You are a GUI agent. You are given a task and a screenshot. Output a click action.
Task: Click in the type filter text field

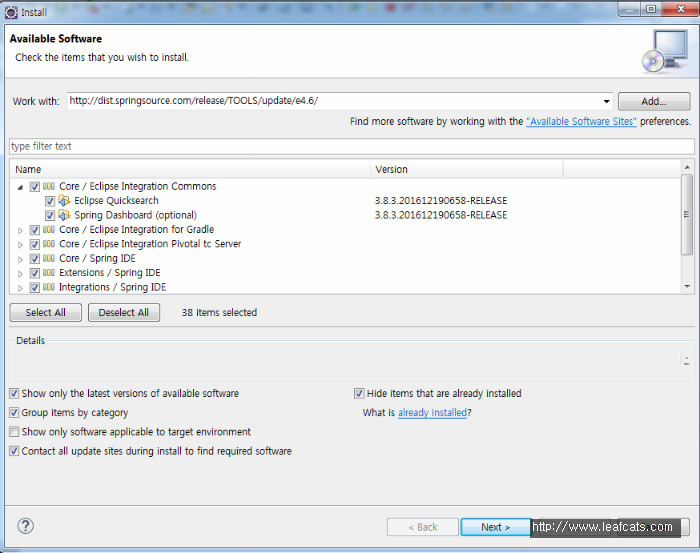[x=352, y=146]
